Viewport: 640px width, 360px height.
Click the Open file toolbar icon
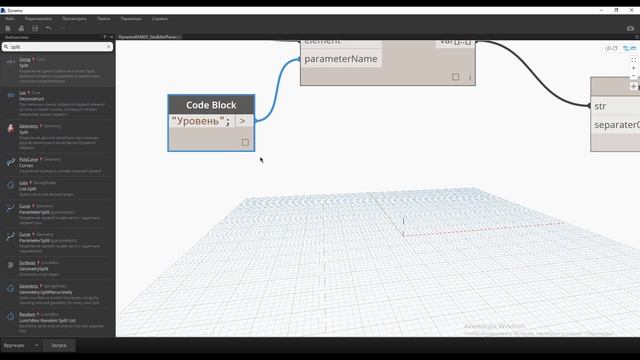21,28
